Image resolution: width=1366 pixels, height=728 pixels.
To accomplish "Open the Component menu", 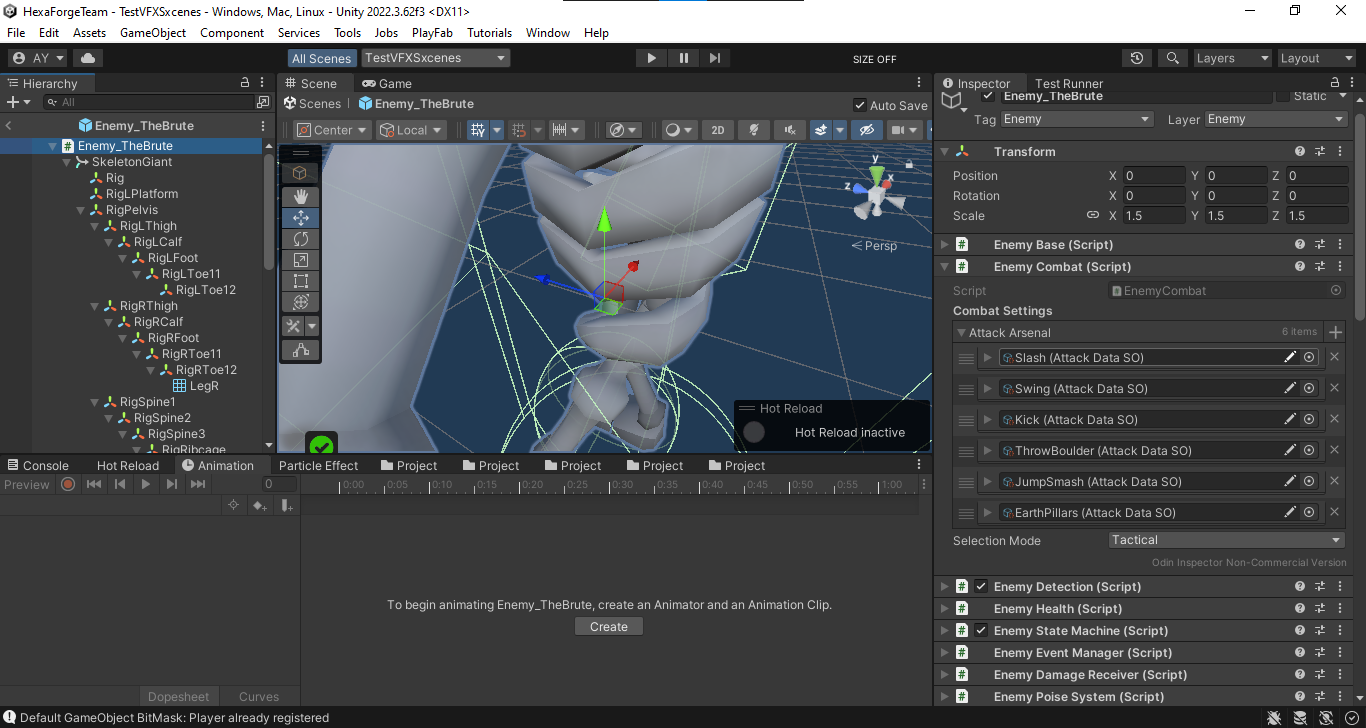I will 232,33.
